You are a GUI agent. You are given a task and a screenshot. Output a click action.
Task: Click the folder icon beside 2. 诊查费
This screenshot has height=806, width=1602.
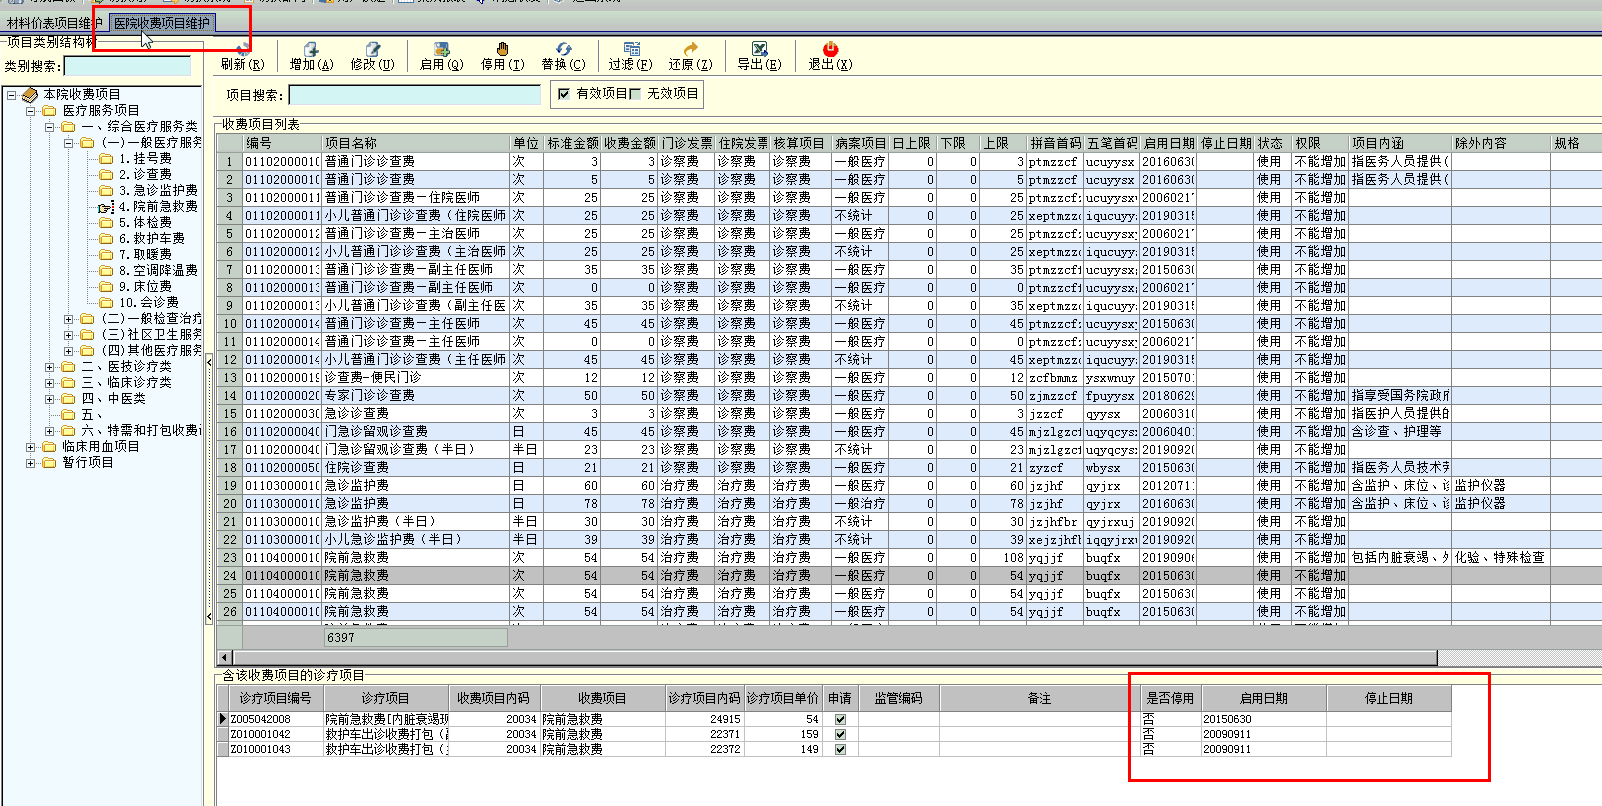coord(106,175)
